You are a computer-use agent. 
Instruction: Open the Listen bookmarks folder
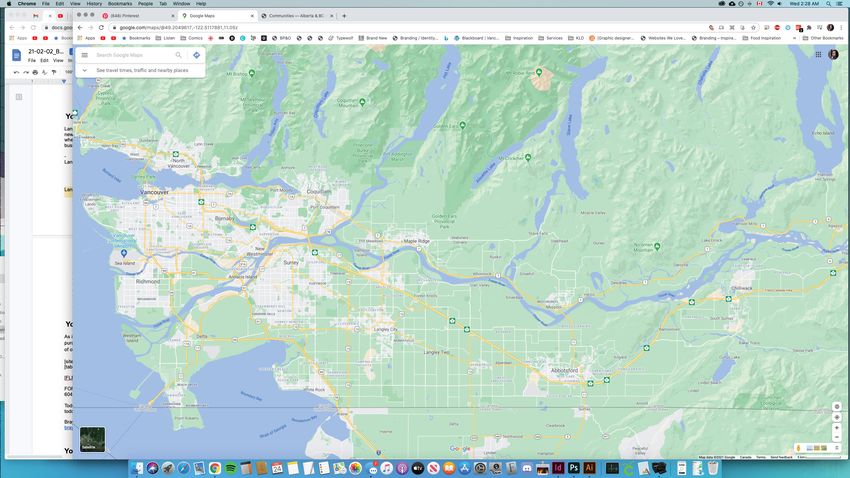[165, 38]
